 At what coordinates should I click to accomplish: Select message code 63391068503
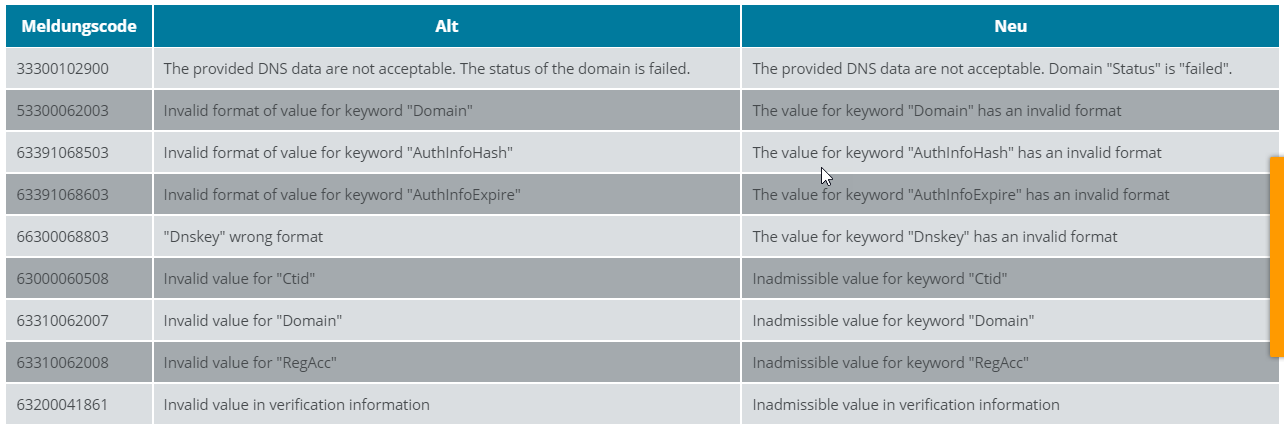click(63, 153)
